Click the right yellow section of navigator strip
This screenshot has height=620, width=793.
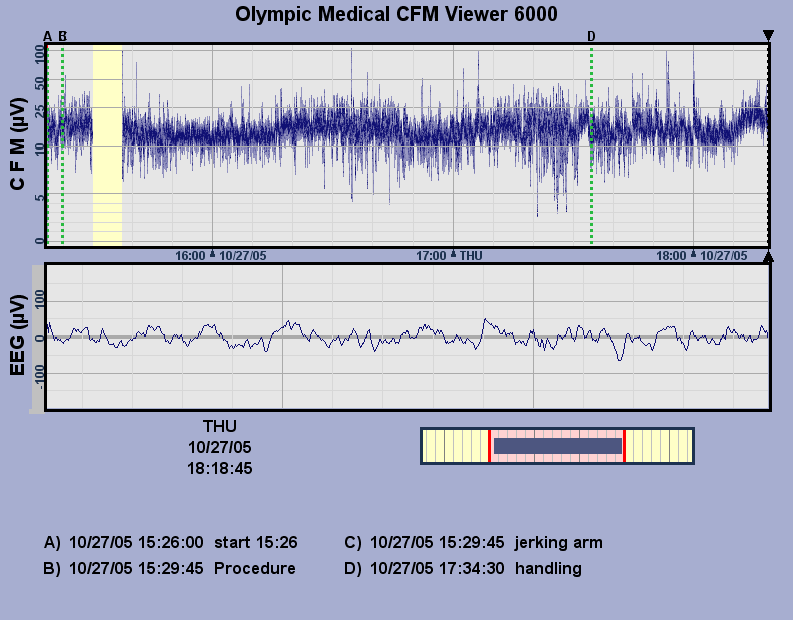coord(659,446)
